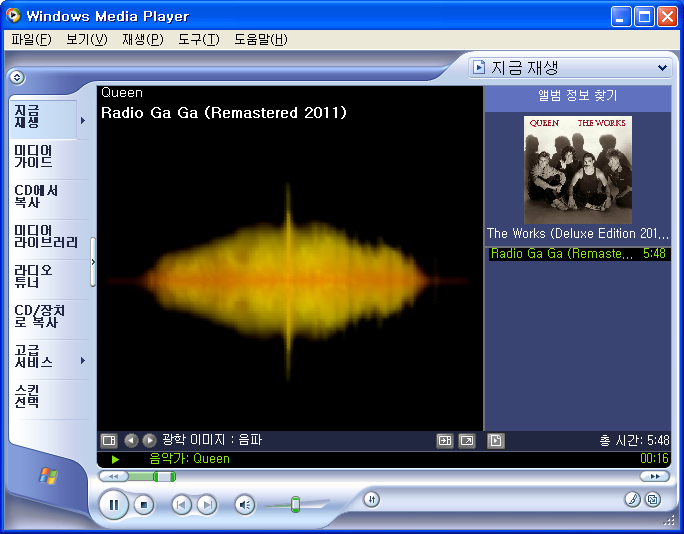Screen dimensions: 684x534
Task: Toggle the playlist pane button
Action: [x=496, y=440]
